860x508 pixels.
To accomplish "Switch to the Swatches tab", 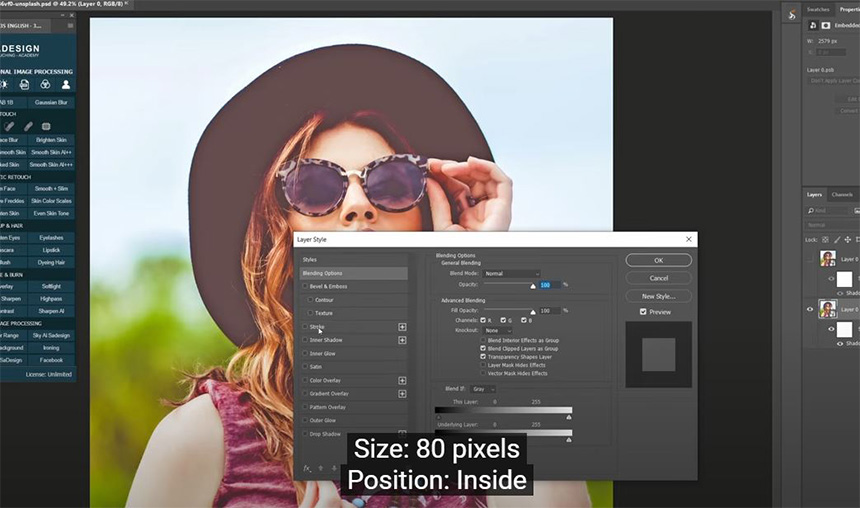I will (818, 9).
